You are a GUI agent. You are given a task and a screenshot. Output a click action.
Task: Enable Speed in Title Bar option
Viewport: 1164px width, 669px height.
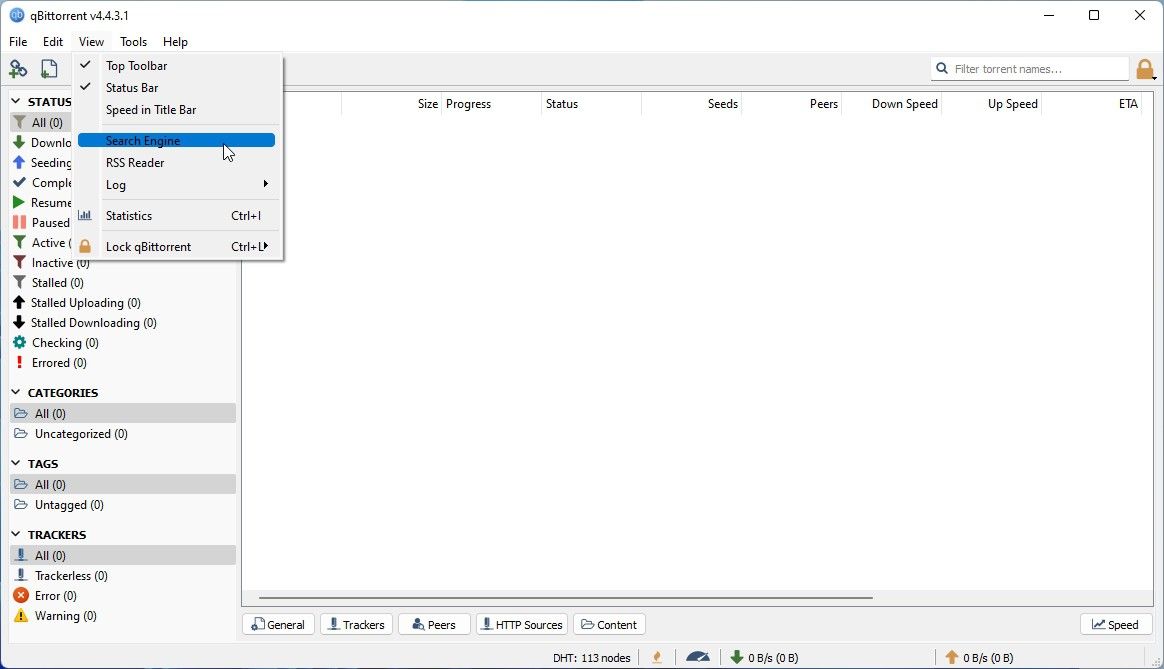(150, 110)
